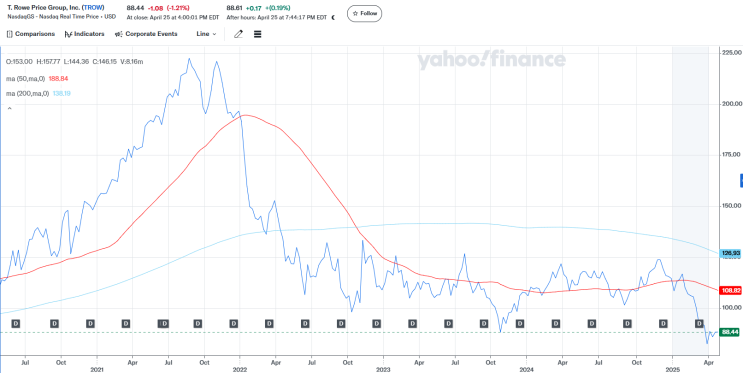This screenshot has height=373, width=743.
Task: Click the June 2023 dividend marker
Action: pos(448,323)
